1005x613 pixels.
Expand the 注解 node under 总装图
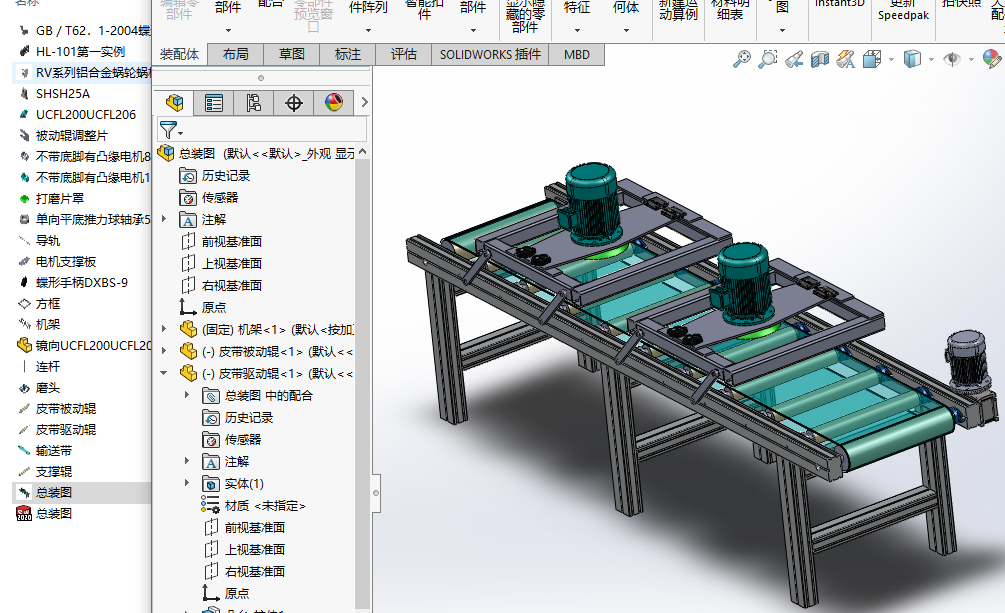[x=164, y=219]
